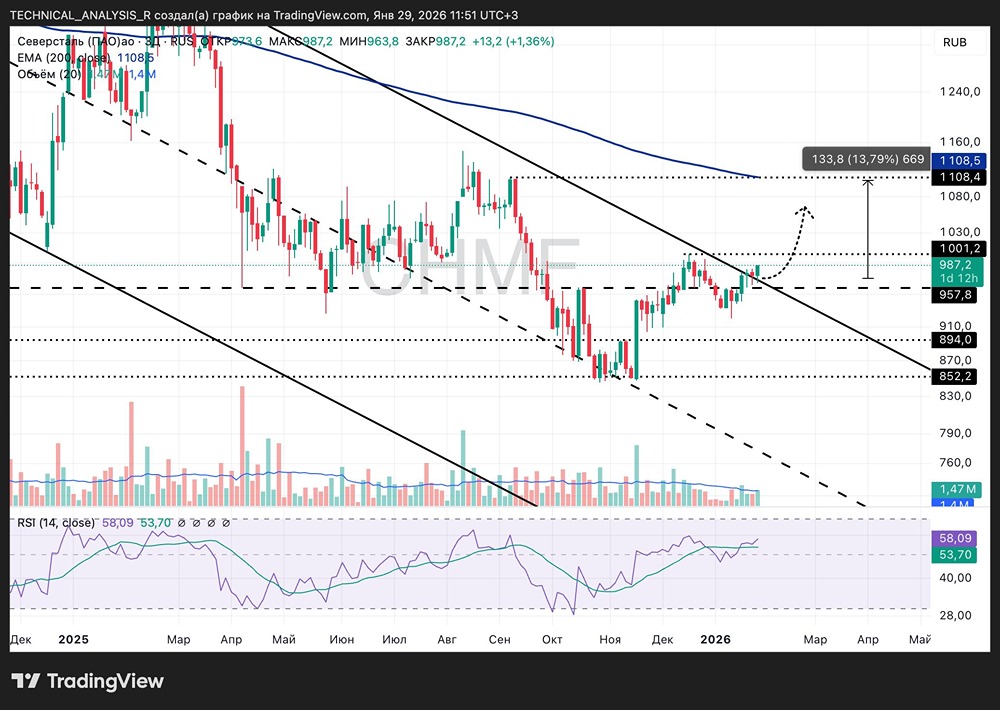Click the CHMF ticker watermark
The height and width of the screenshot is (710, 1000).
pos(470,267)
